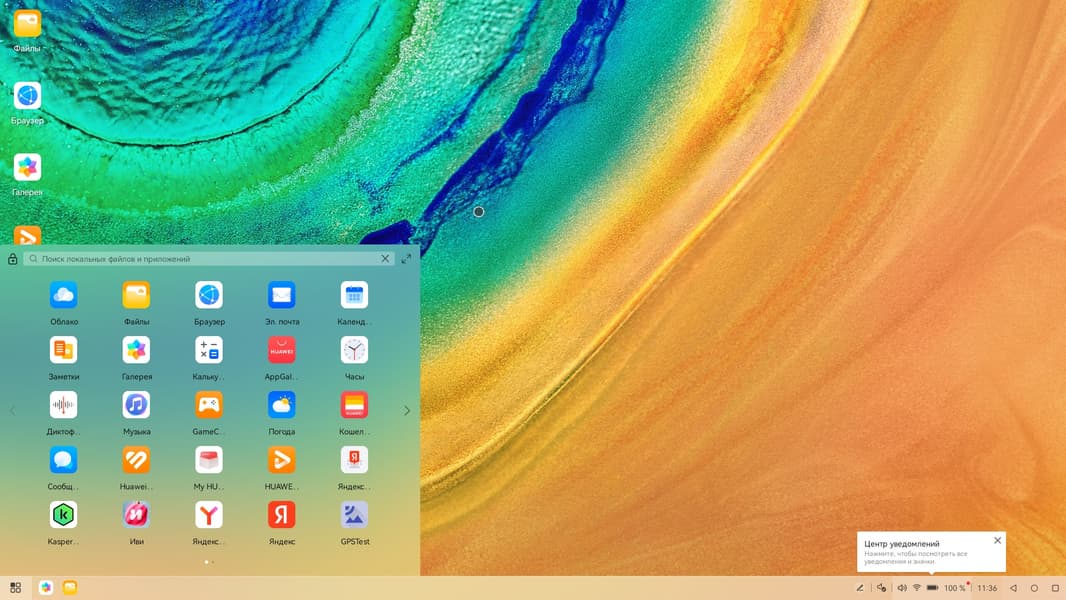The image size is (1066, 600).
Task: Open the Сообщ.. messages app
Action: [63, 461]
